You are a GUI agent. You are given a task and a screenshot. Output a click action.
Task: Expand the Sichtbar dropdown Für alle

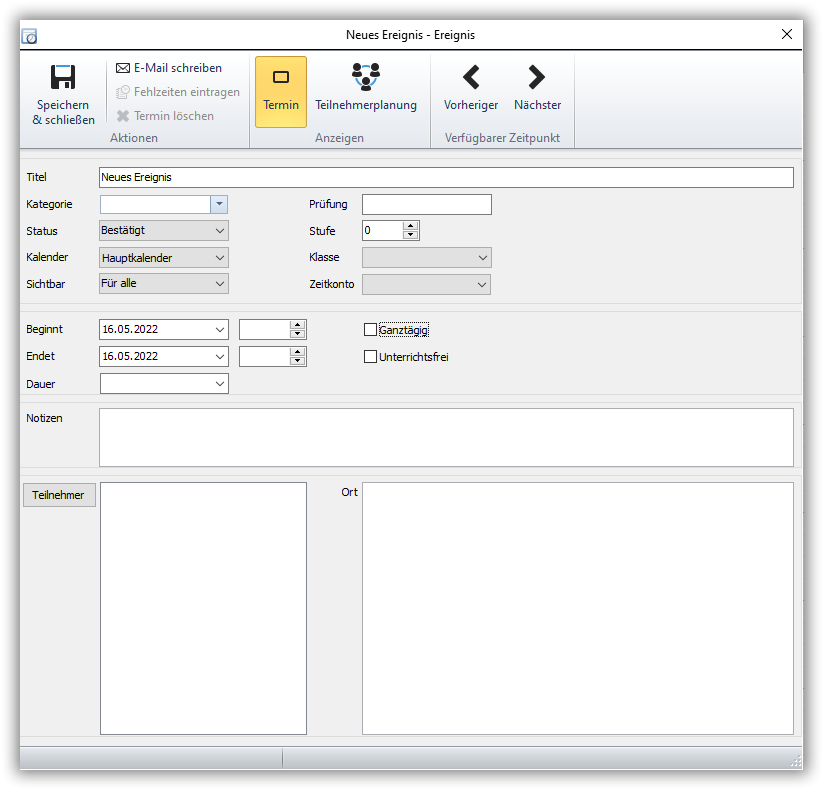(220, 283)
